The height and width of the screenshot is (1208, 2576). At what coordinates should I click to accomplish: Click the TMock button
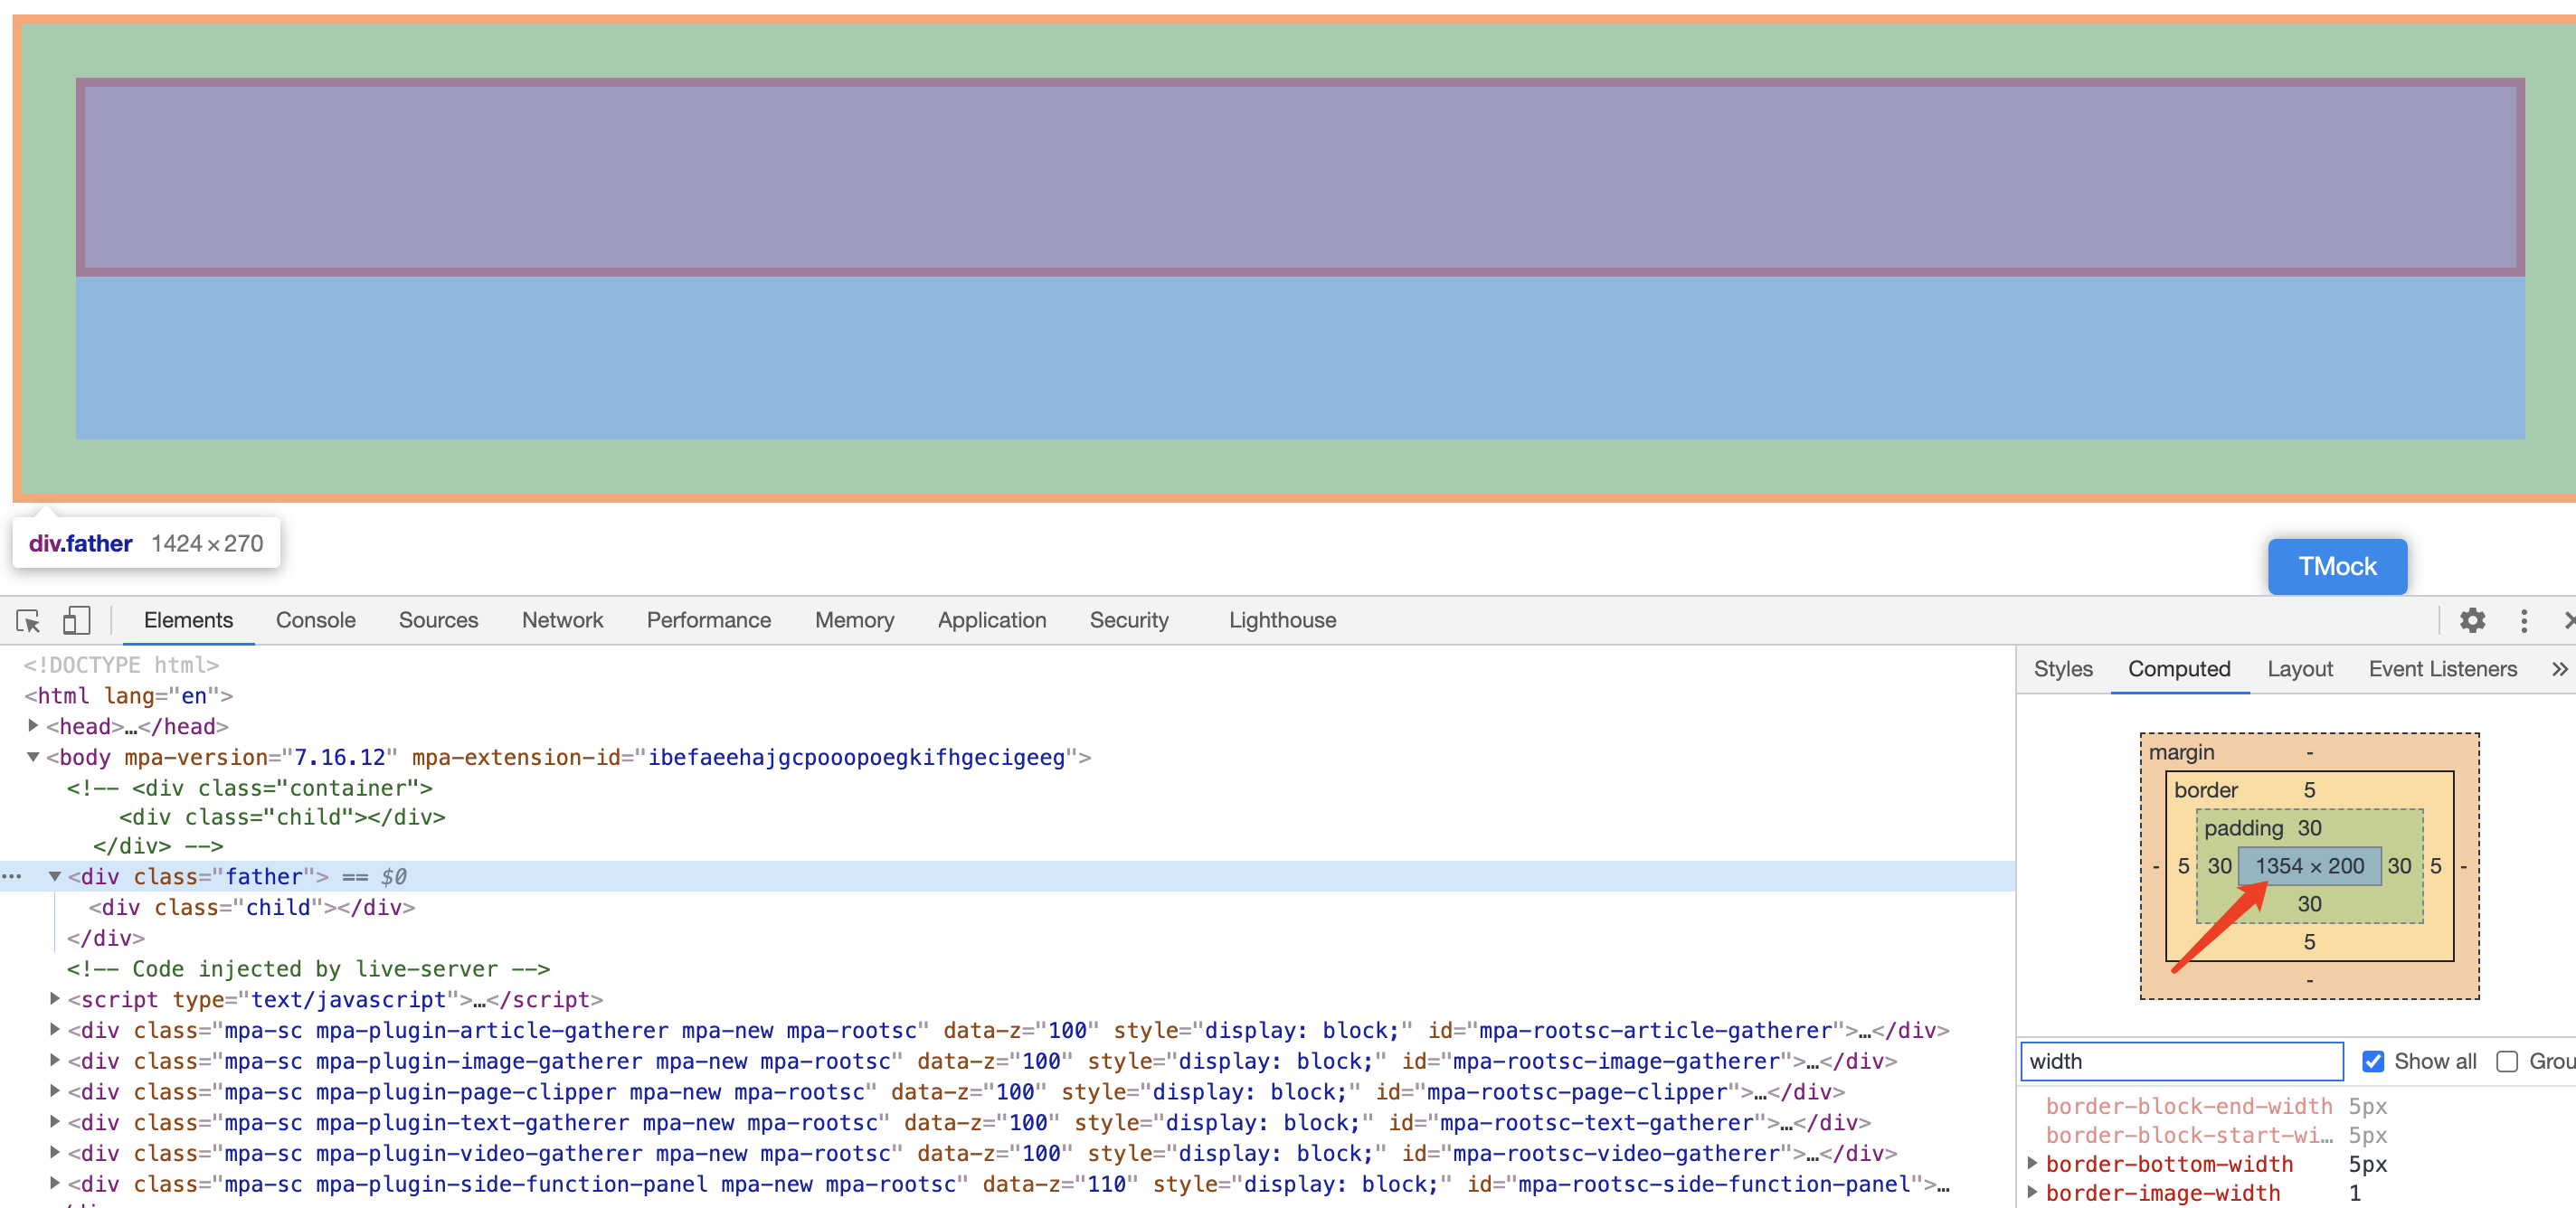[x=2336, y=567]
